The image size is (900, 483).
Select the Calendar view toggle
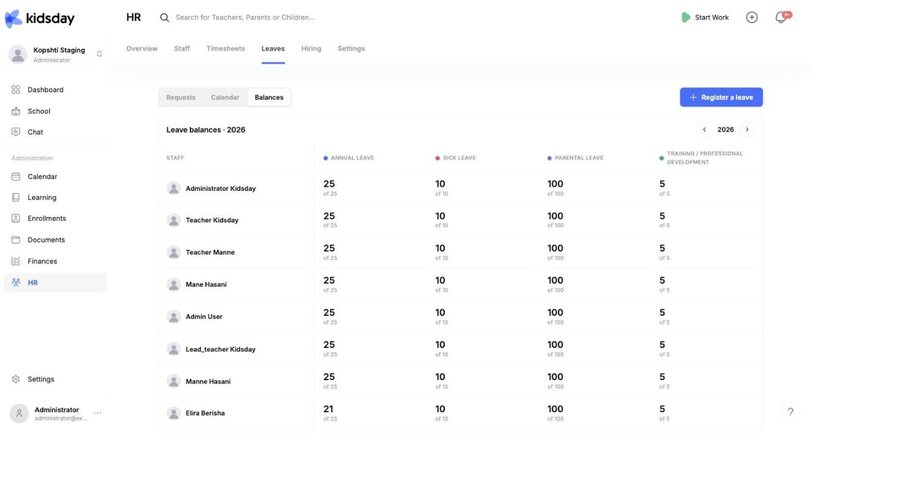click(225, 98)
